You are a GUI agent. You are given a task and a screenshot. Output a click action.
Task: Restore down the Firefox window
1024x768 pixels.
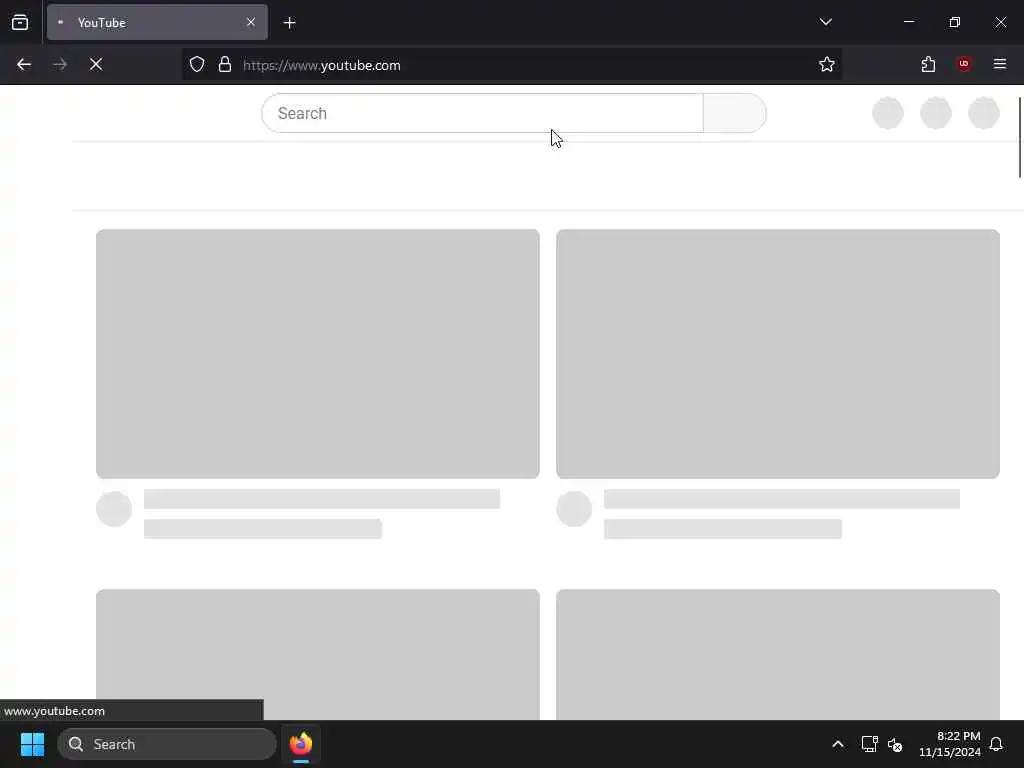[x=954, y=22]
